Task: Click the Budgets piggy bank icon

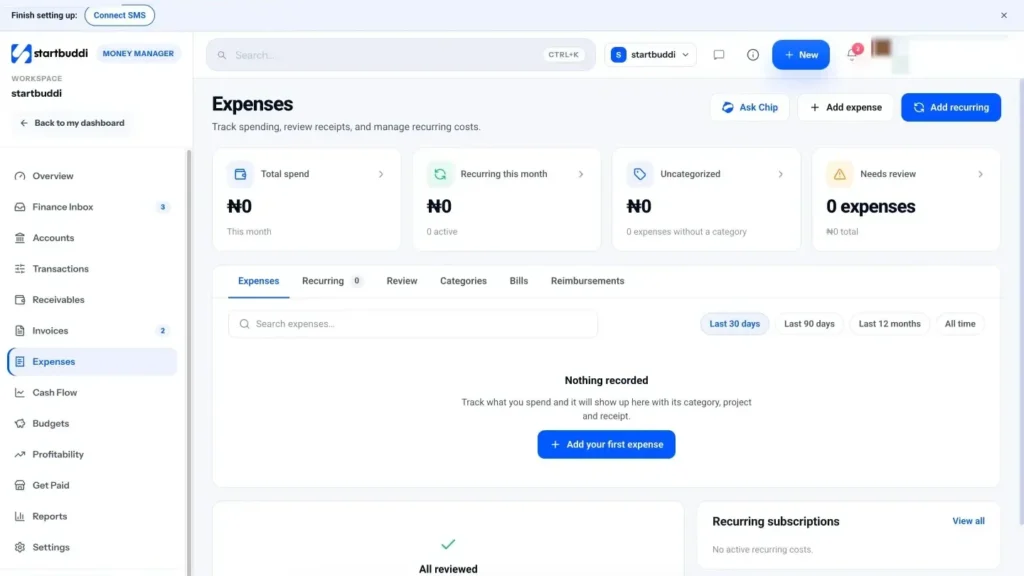Action: pos(20,423)
